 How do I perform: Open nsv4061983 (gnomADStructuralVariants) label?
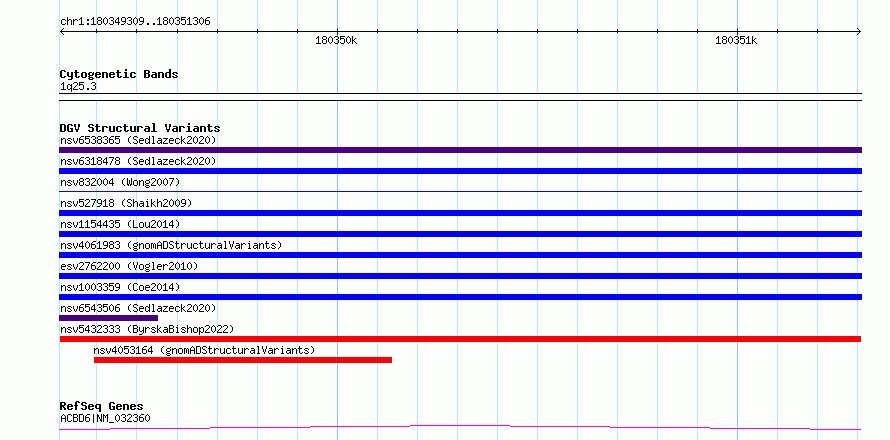171,245
